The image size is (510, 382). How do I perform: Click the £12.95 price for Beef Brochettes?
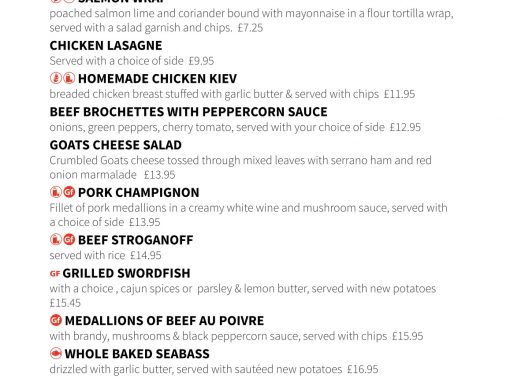405,127
